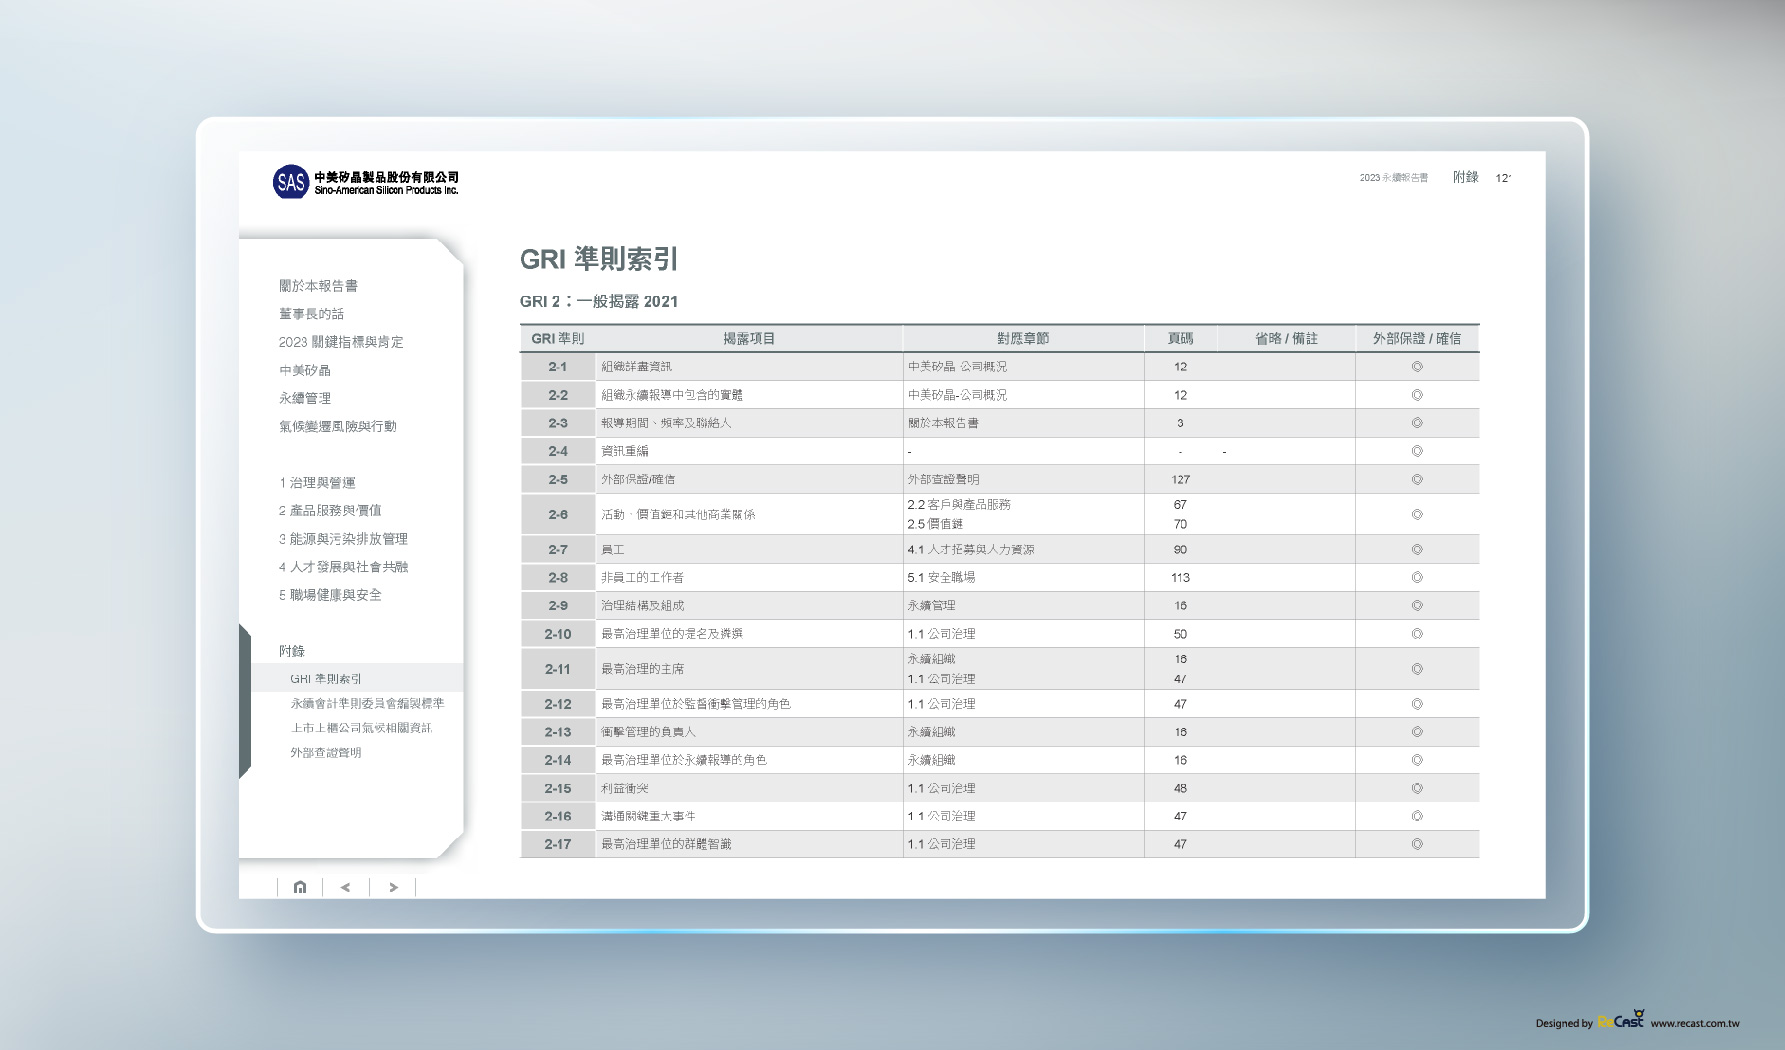Click the assurance mark in row 2-4
This screenshot has width=1785, height=1050.
tap(1417, 451)
